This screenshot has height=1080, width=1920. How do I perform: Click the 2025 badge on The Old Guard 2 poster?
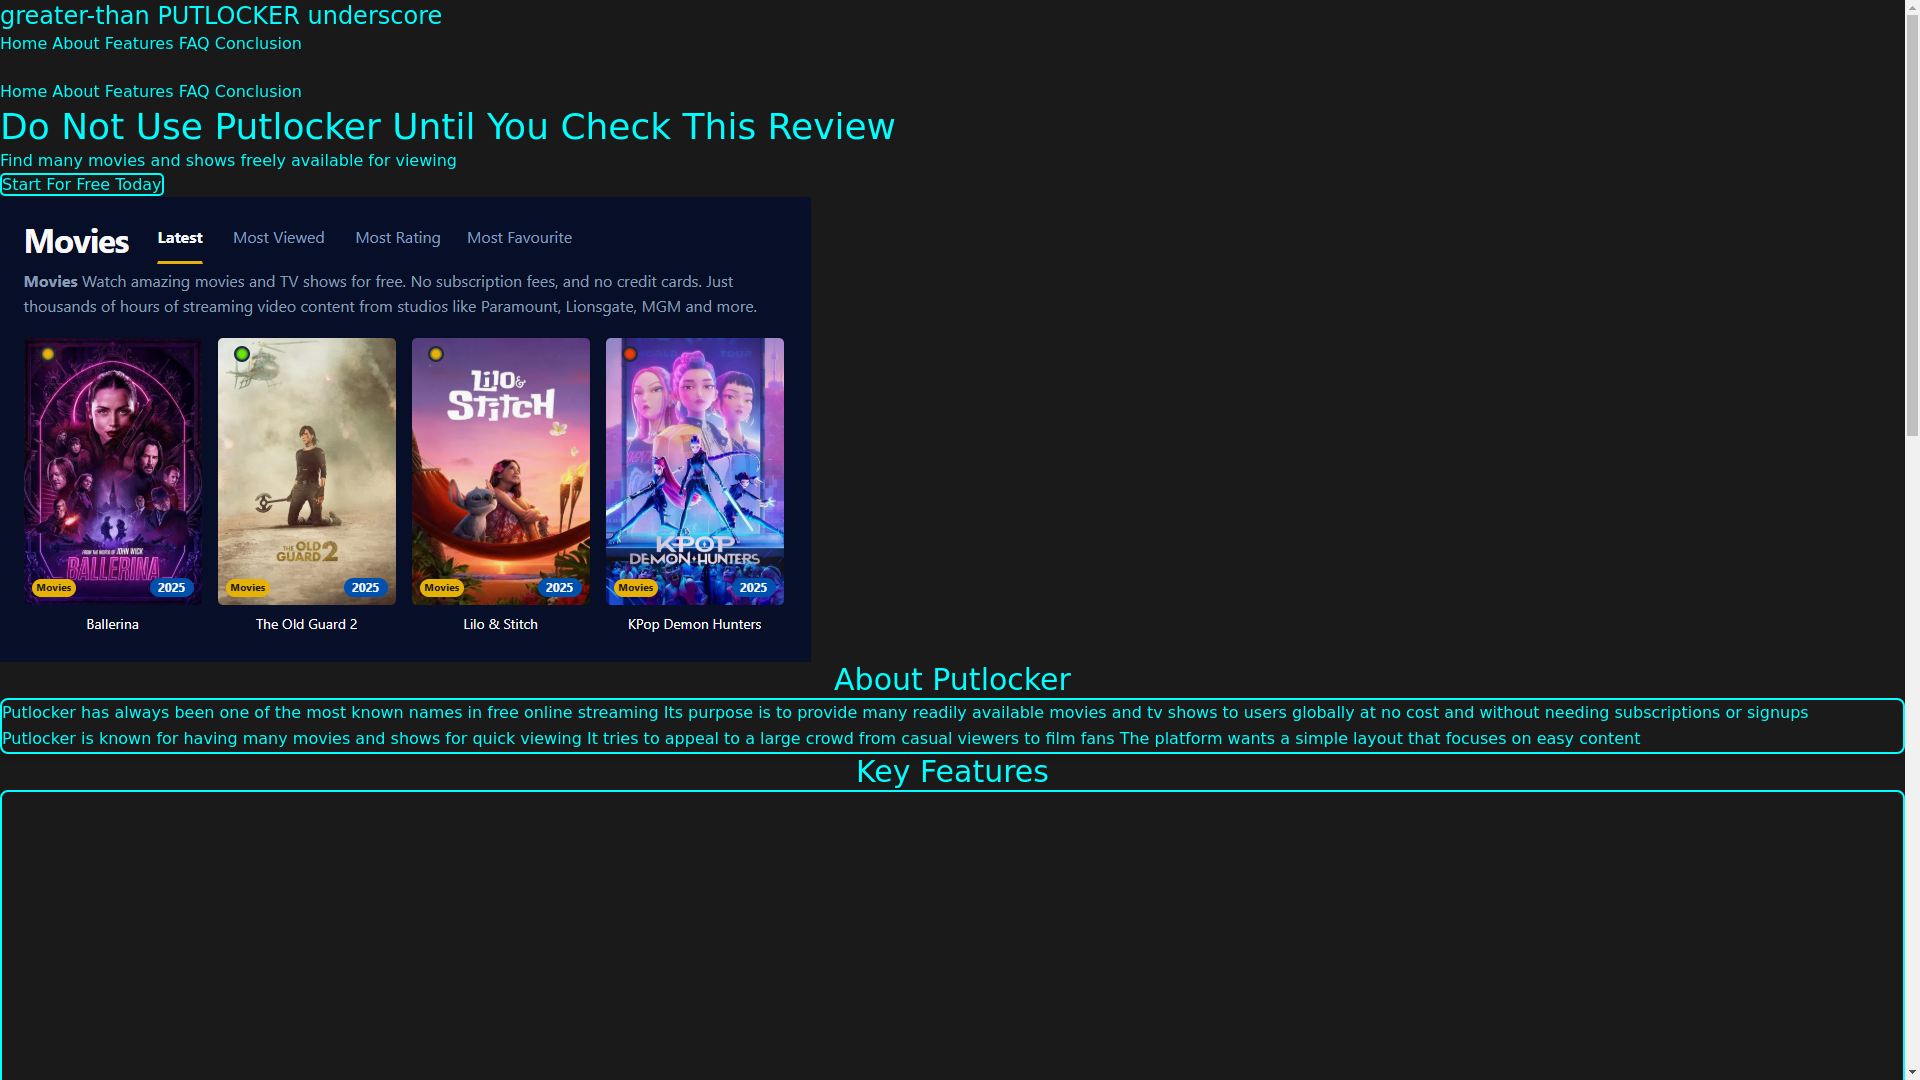tap(366, 588)
